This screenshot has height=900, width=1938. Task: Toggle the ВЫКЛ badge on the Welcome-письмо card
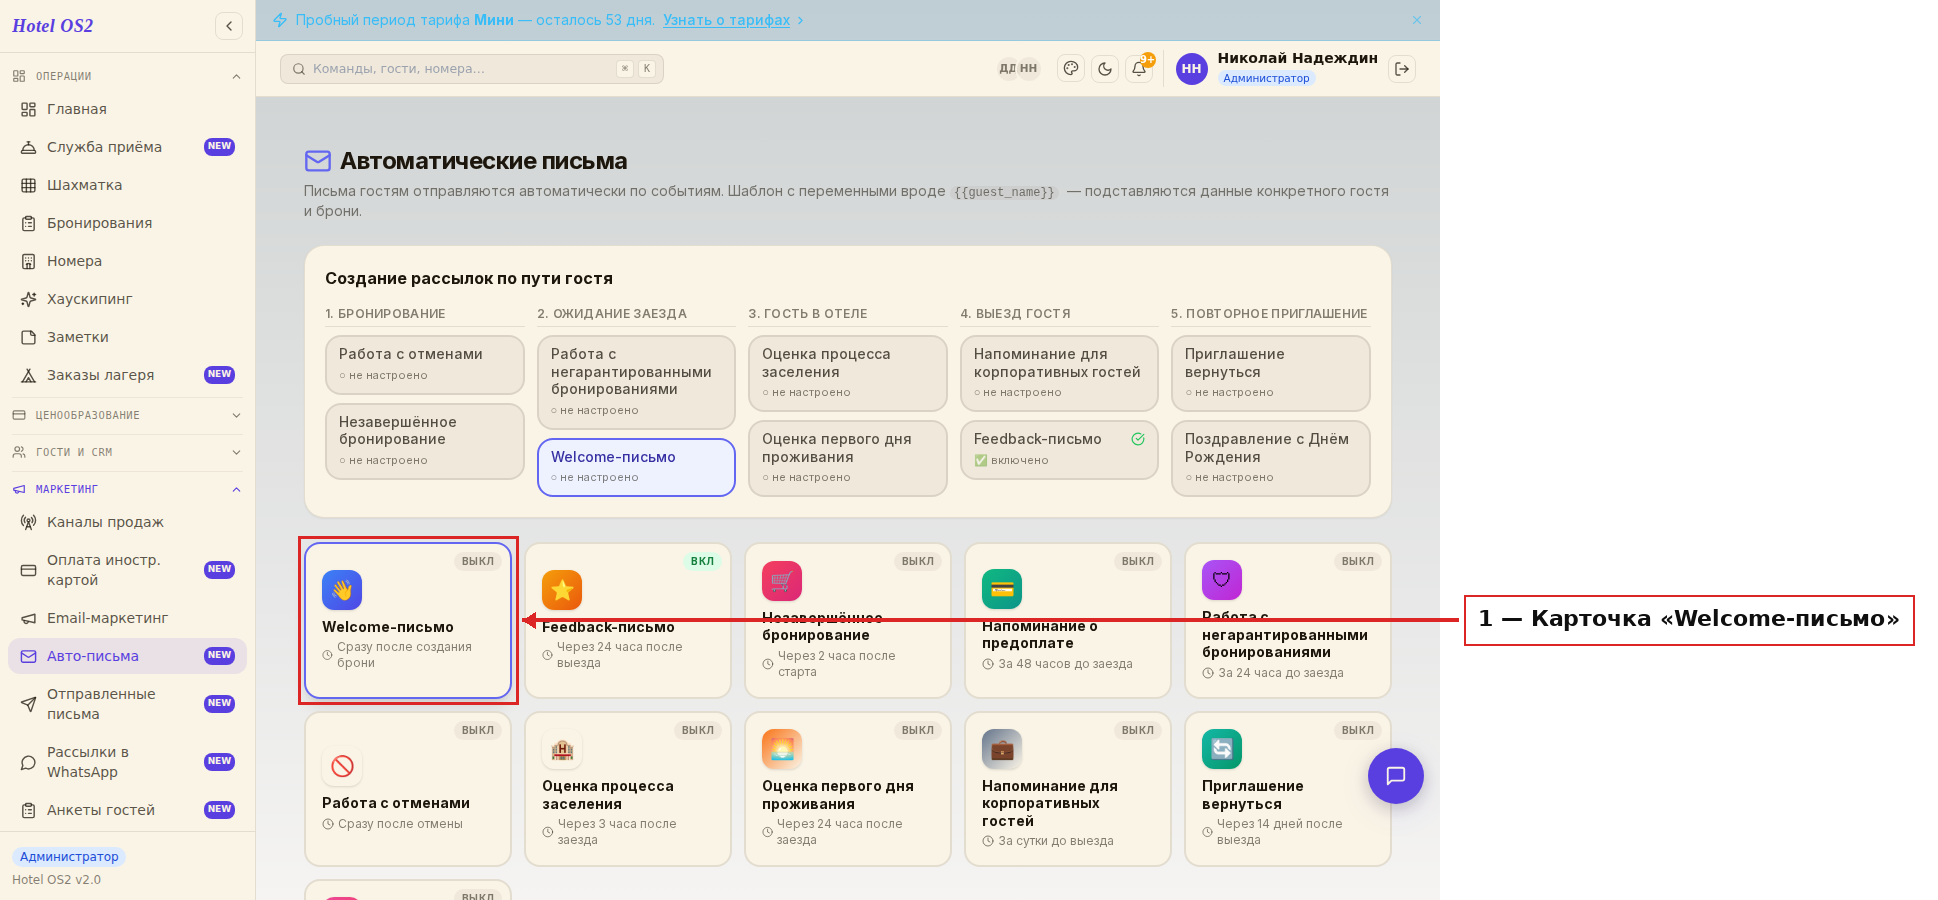pos(478,561)
